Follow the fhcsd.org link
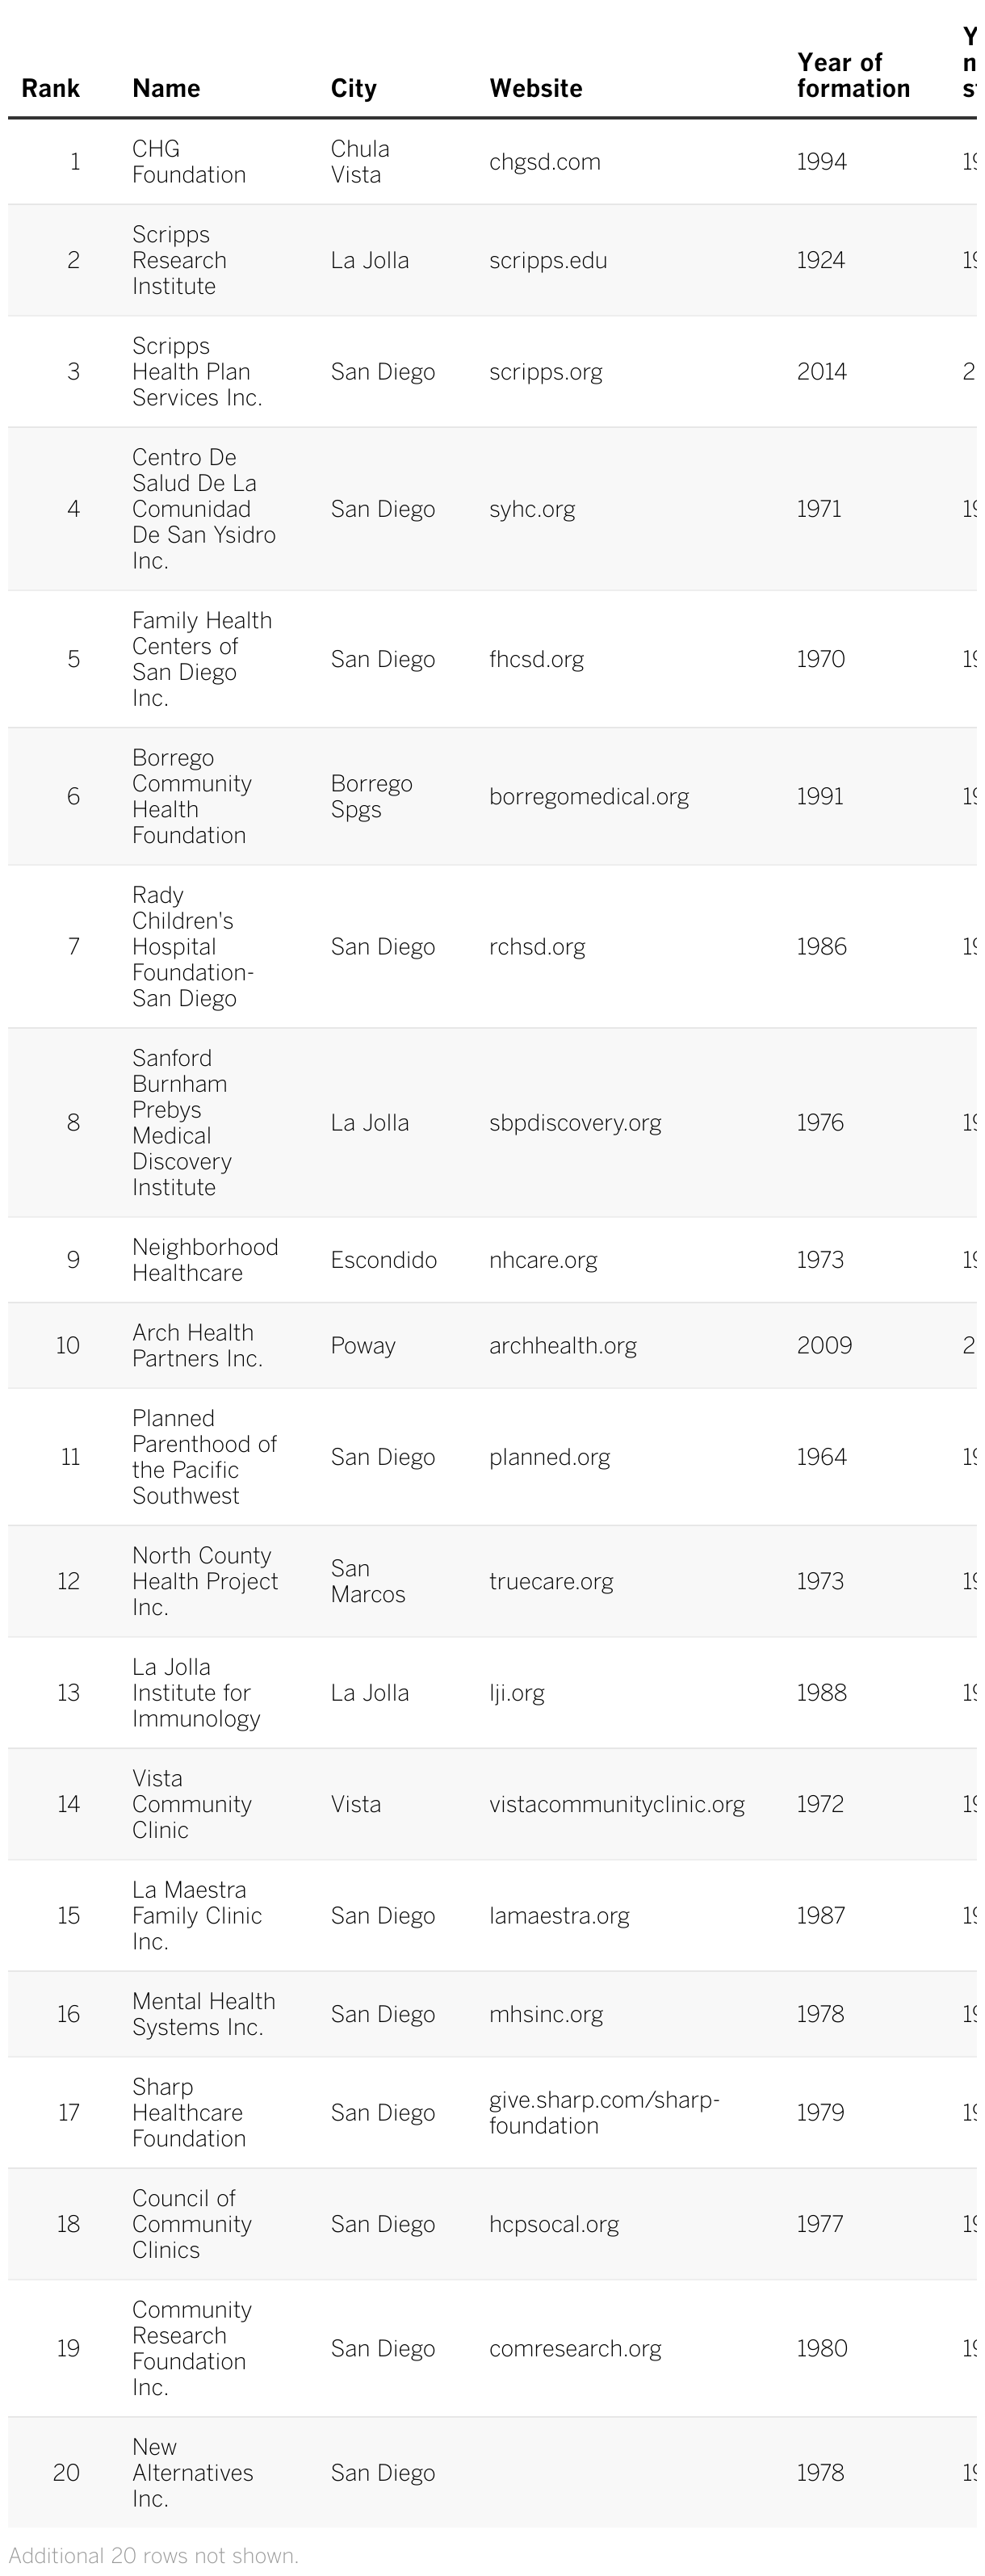Image resolution: width=985 pixels, height=2576 pixels. (x=536, y=659)
